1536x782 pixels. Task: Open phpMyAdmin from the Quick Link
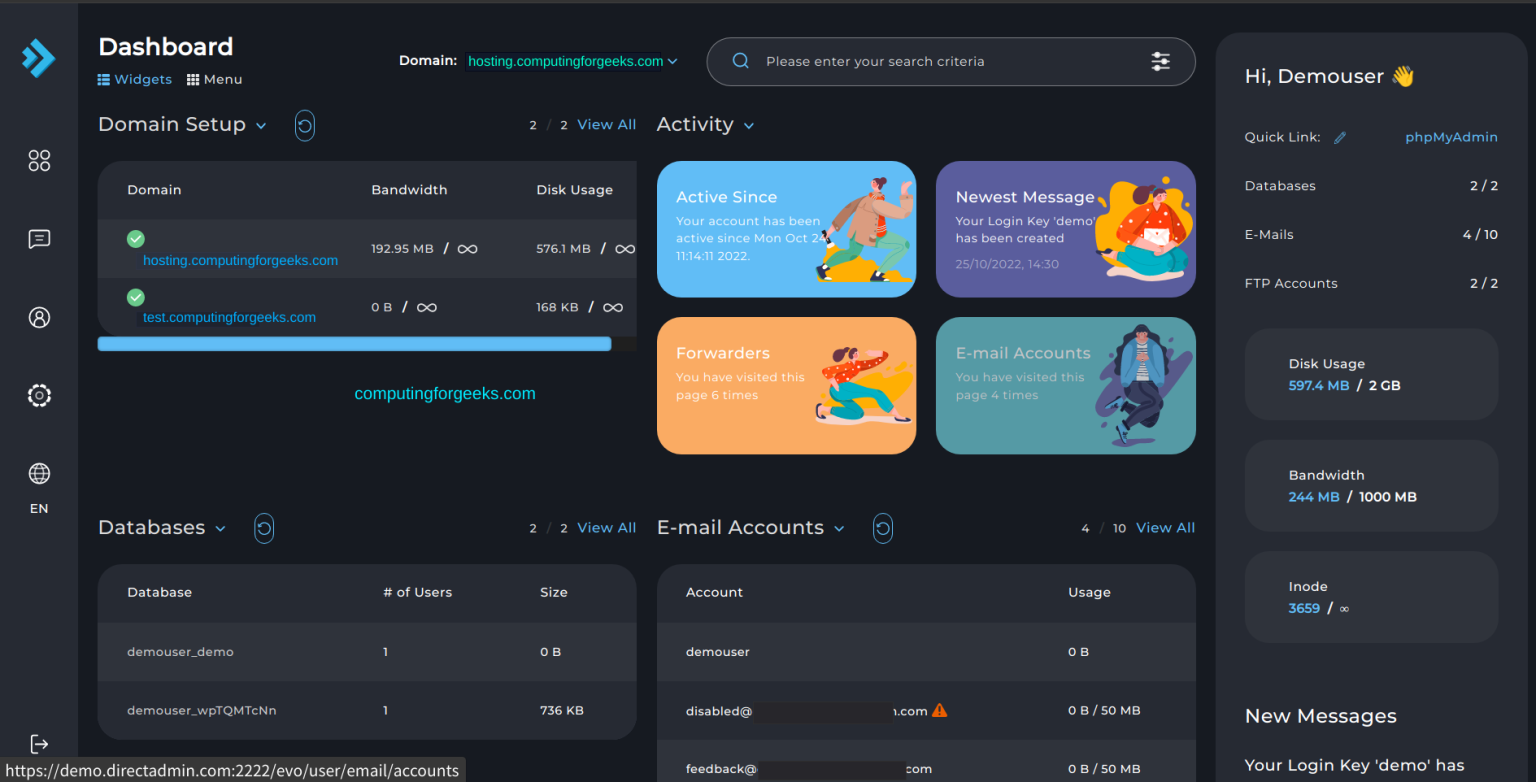[x=1451, y=136]
